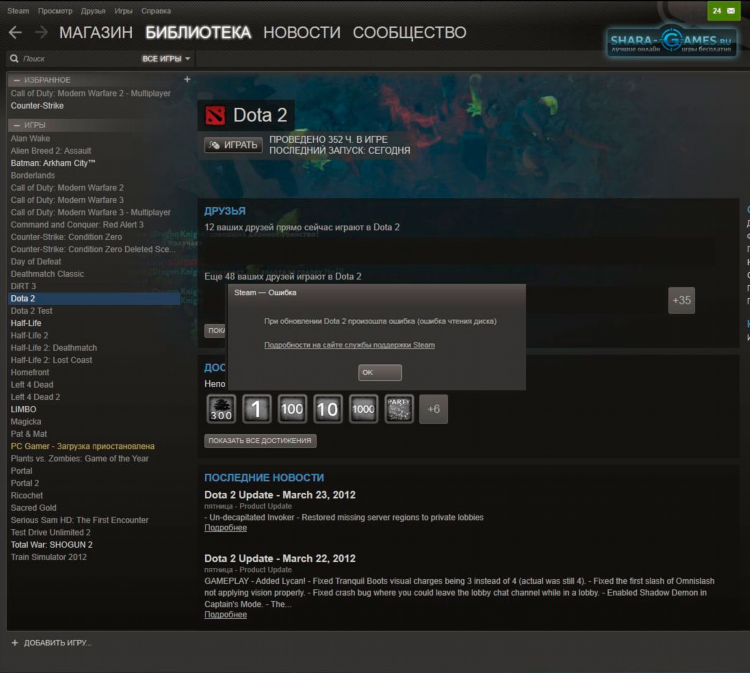Click ПОКАЗАТЬ ВСЕ ДОСТИЖЕНИЯ button
The width and height of the screenshot is (750, 673).
click(260, 441)
